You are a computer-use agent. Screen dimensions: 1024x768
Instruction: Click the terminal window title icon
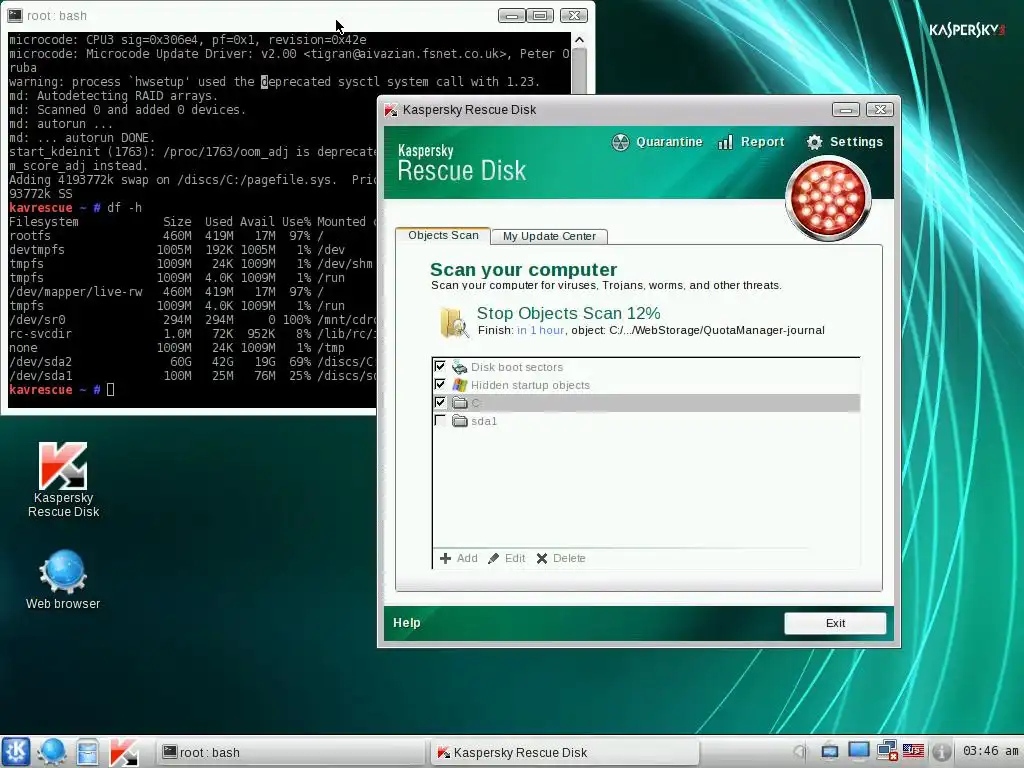[x=15, y=15]
